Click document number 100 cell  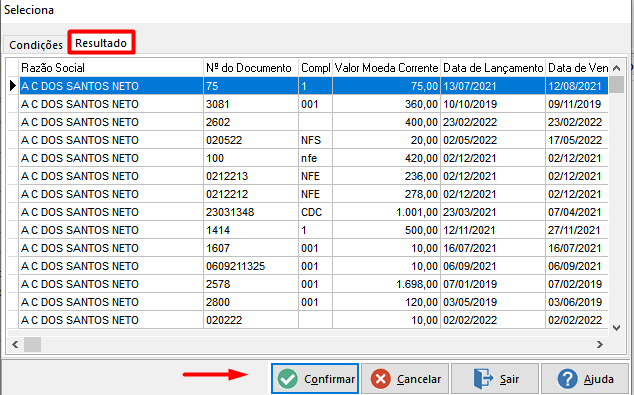point(251,158)
